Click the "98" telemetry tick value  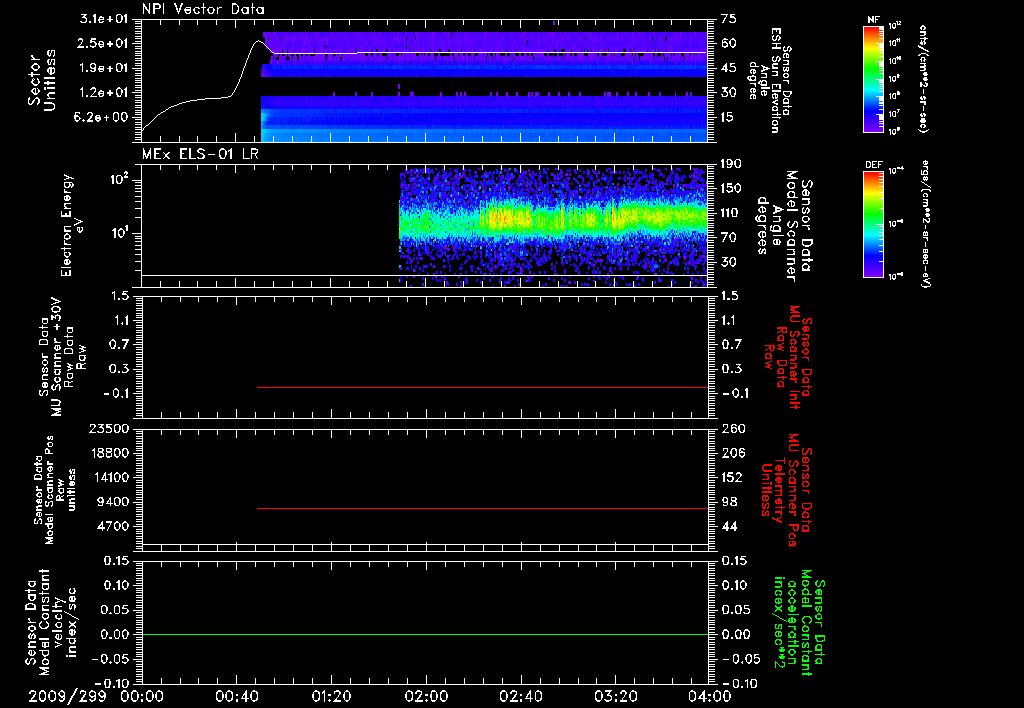pos(729,502)
